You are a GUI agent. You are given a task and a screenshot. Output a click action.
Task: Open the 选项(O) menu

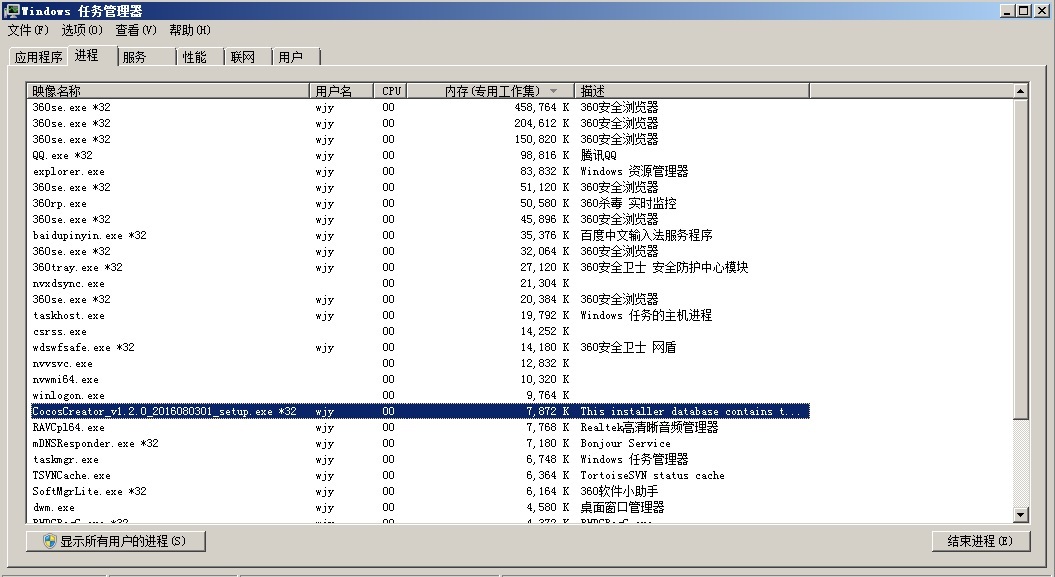coord(82,30)
